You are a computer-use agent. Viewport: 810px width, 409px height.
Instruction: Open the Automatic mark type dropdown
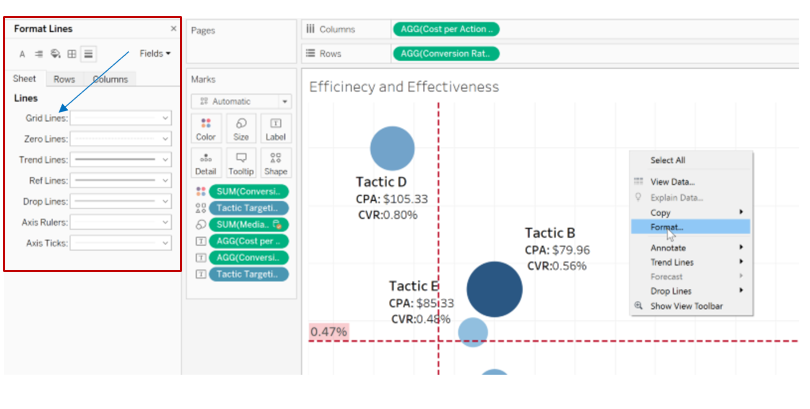[x=241, y=101]
